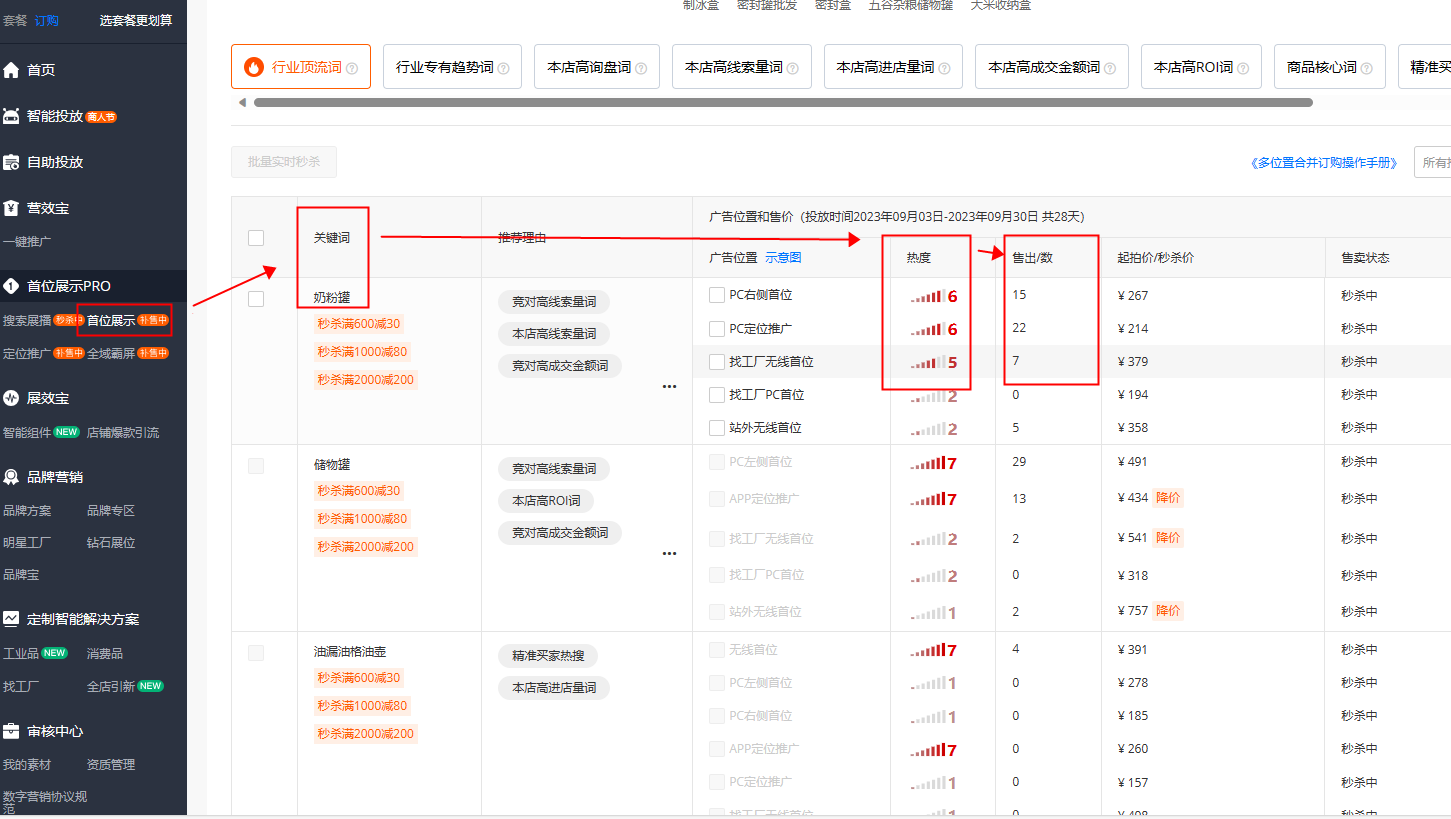Image resolution: width=1451 pixels, height=819 pixels.
Task: Check 找工厂无线首位 under 奶粉罐
Action: [x=716, y=362]
